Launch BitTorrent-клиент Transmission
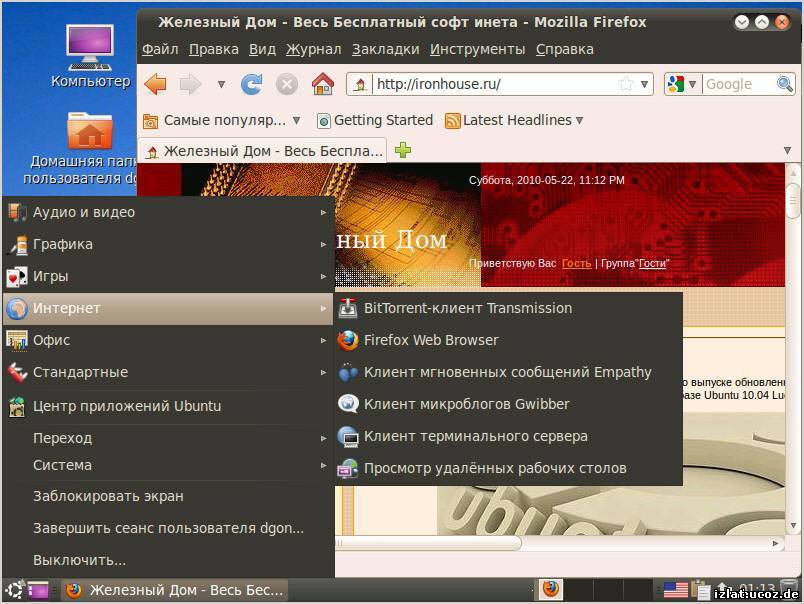 [x=508, y=308]
